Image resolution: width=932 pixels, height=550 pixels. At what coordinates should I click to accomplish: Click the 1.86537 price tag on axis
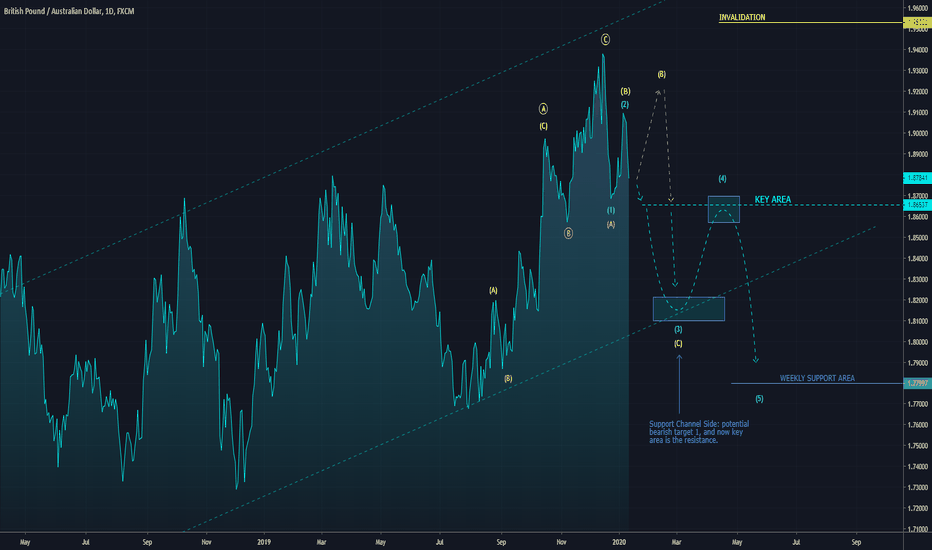click(x=915, y=205)
